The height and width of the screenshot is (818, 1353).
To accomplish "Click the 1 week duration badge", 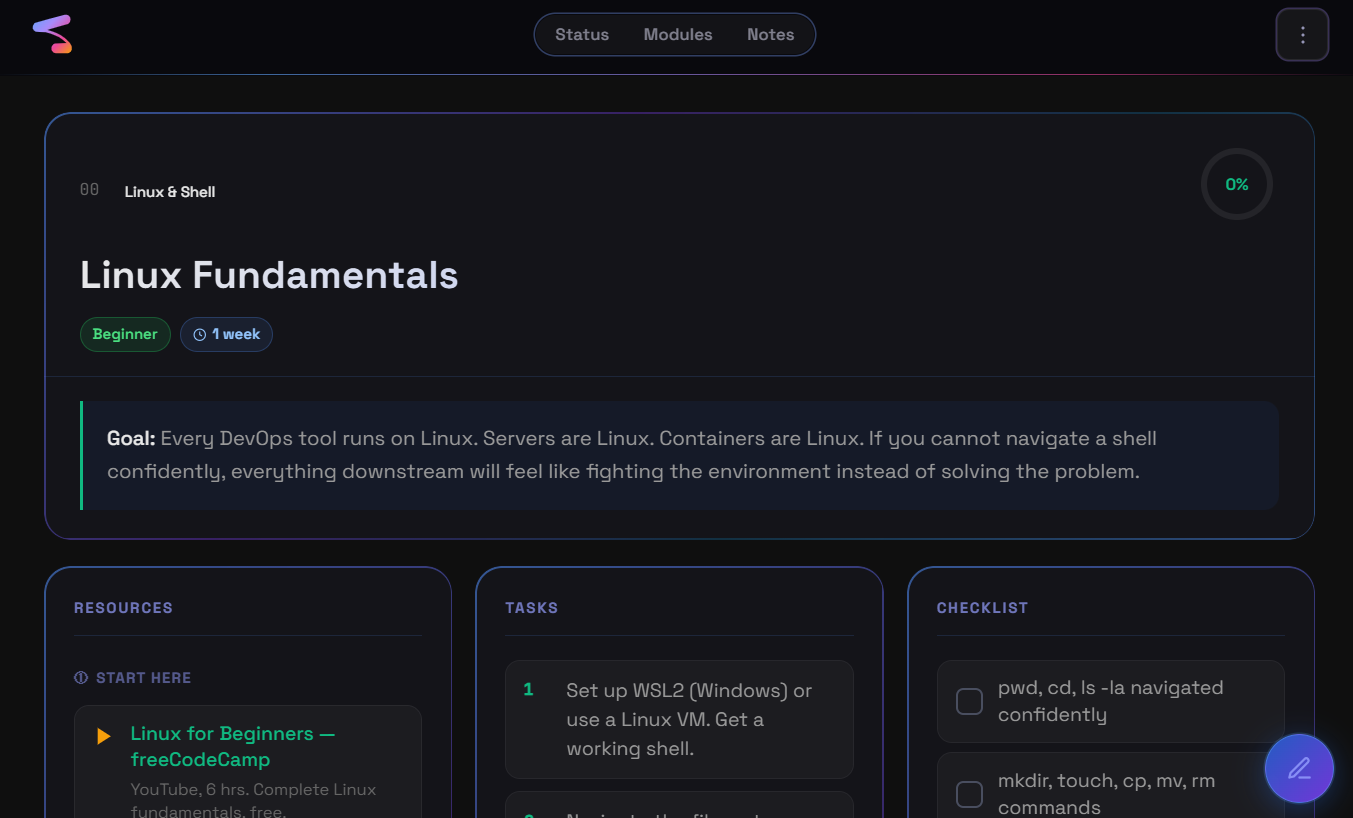I will (x=226, y=335).
